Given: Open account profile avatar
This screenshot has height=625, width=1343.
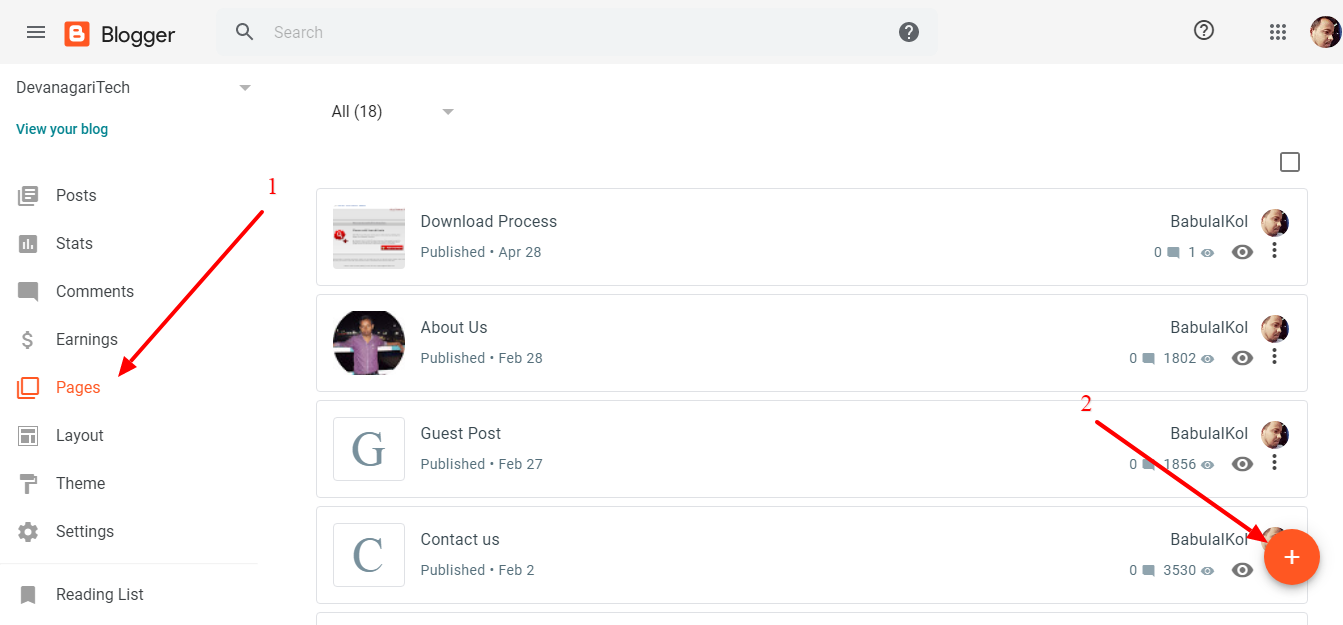Looking at the screenshot, I should (1325, 32).
